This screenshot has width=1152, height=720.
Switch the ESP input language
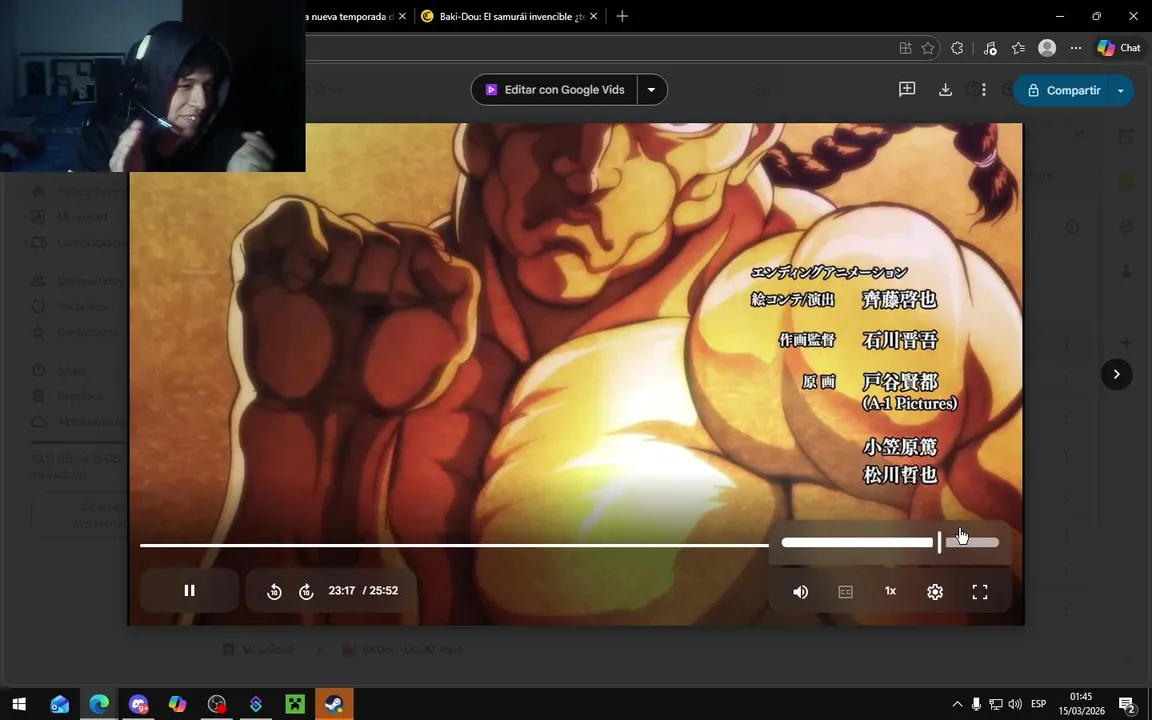[x=1038, y=704]
